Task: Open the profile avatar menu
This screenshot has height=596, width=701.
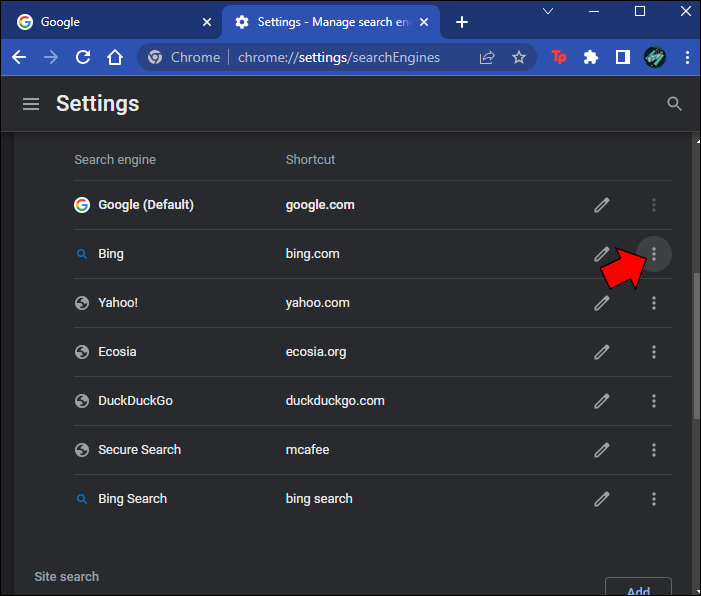Action: click(655, 57)
